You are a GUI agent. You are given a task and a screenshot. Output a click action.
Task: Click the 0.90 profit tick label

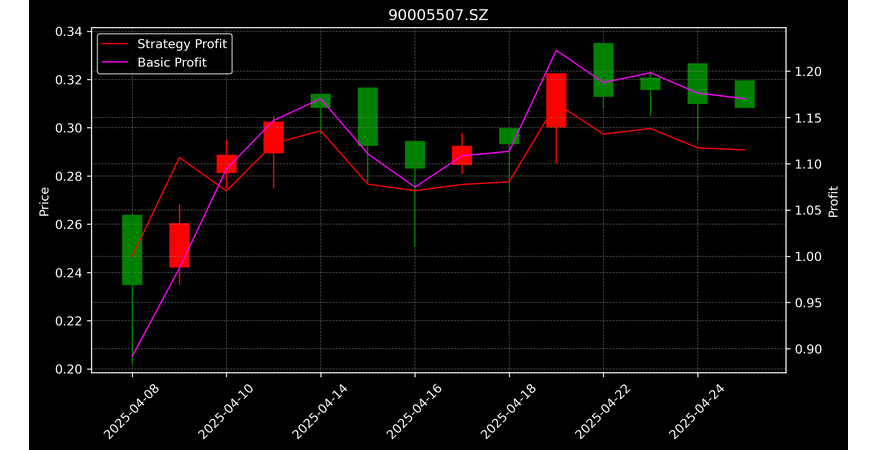(x=808, y=349)
